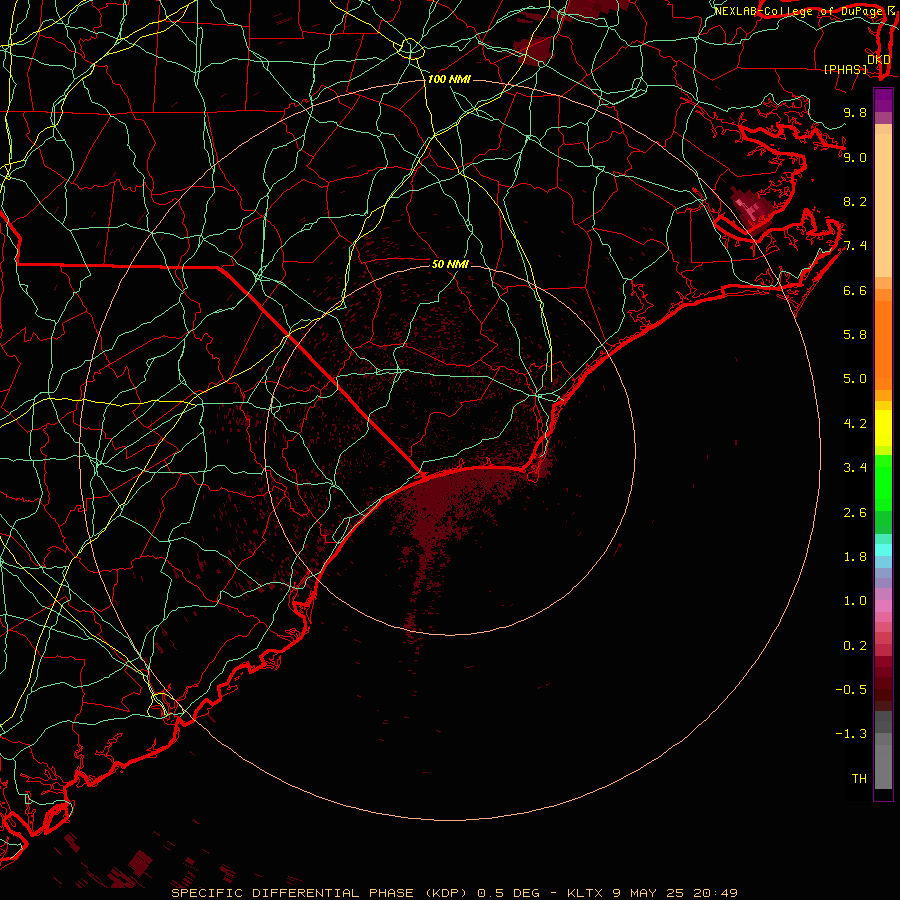Click the 6.6 scale value

tap(855, 290)
